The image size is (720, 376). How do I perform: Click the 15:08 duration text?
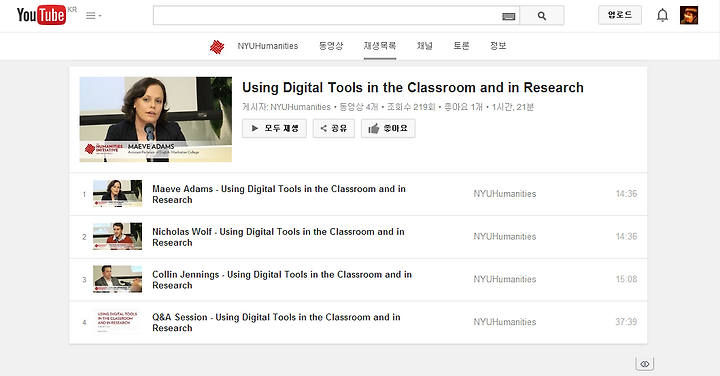click(x=626, y=279)
